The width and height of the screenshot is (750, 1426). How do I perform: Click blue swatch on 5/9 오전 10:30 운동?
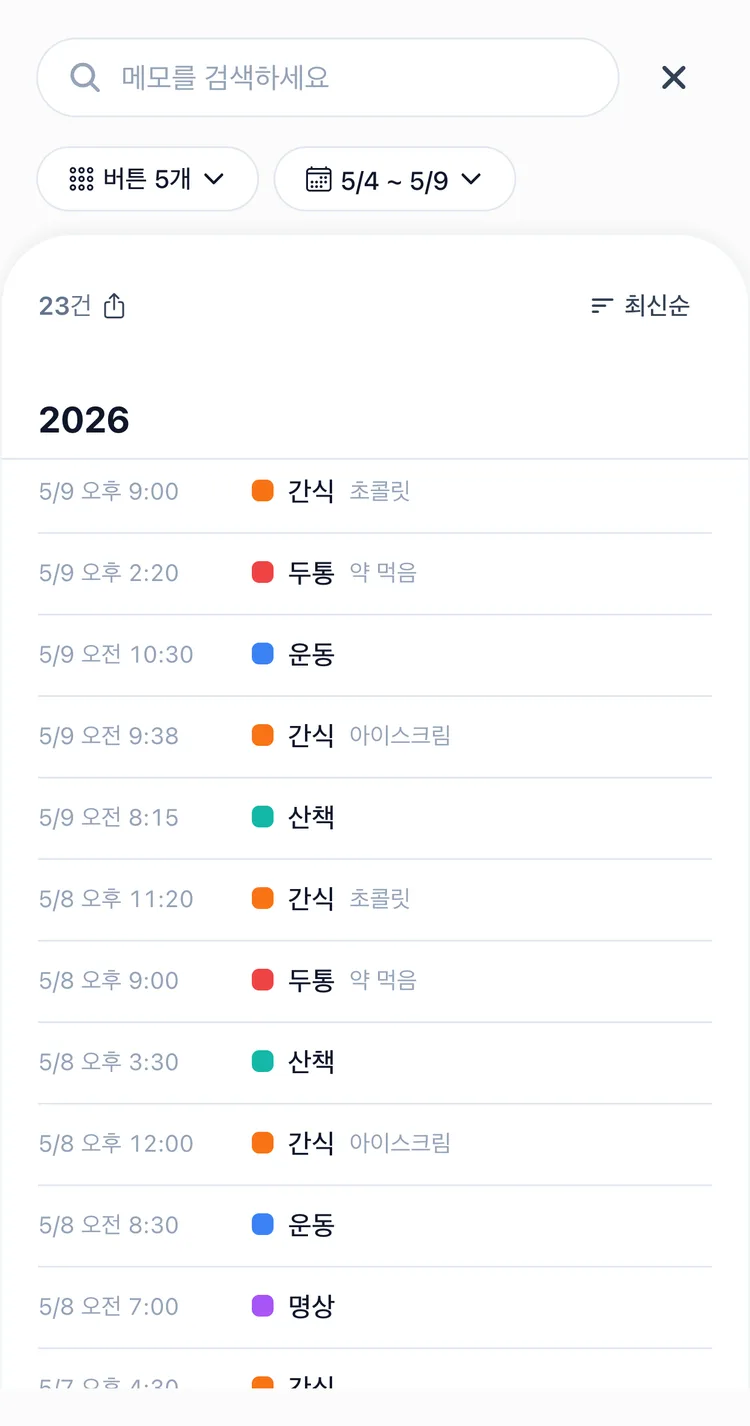pos(263,654)
